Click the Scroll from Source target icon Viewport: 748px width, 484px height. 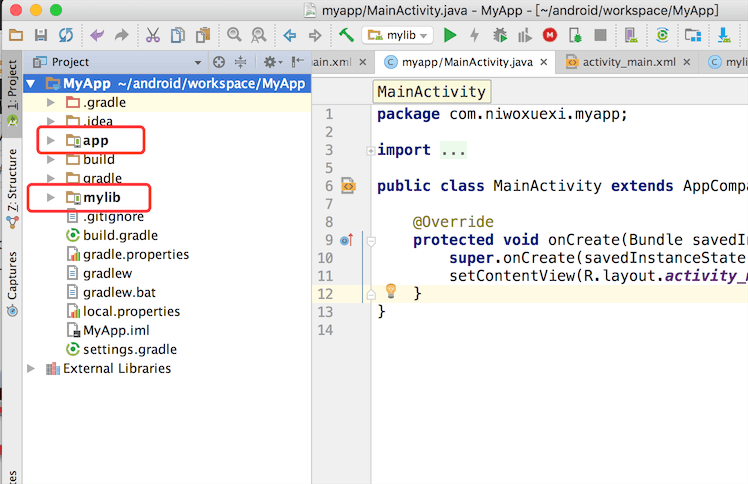219,62
